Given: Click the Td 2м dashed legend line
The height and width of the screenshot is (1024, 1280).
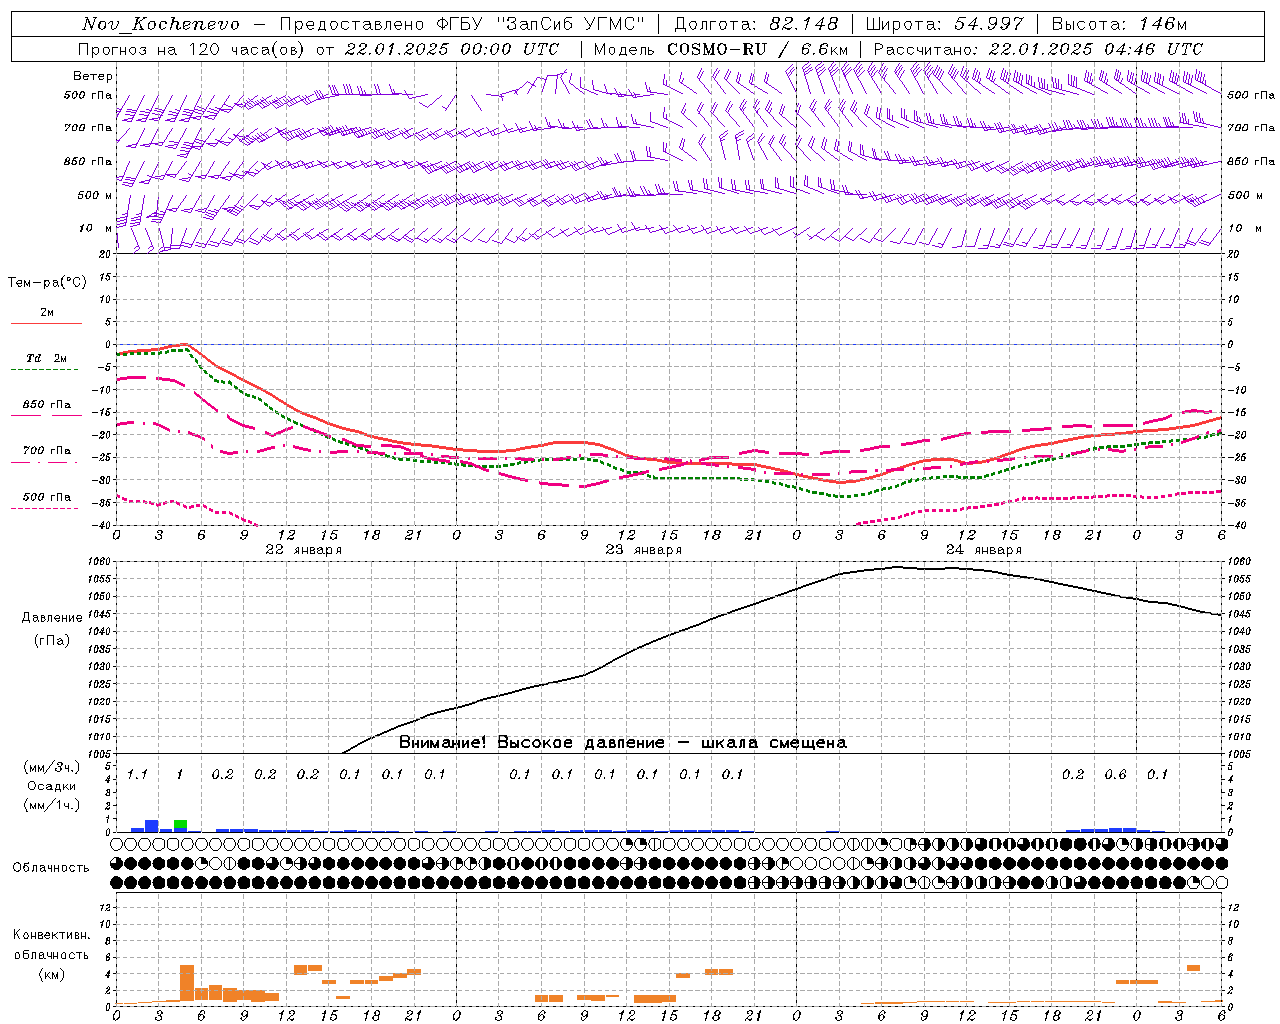Looking at the screenshot, I should click(45, 369).
